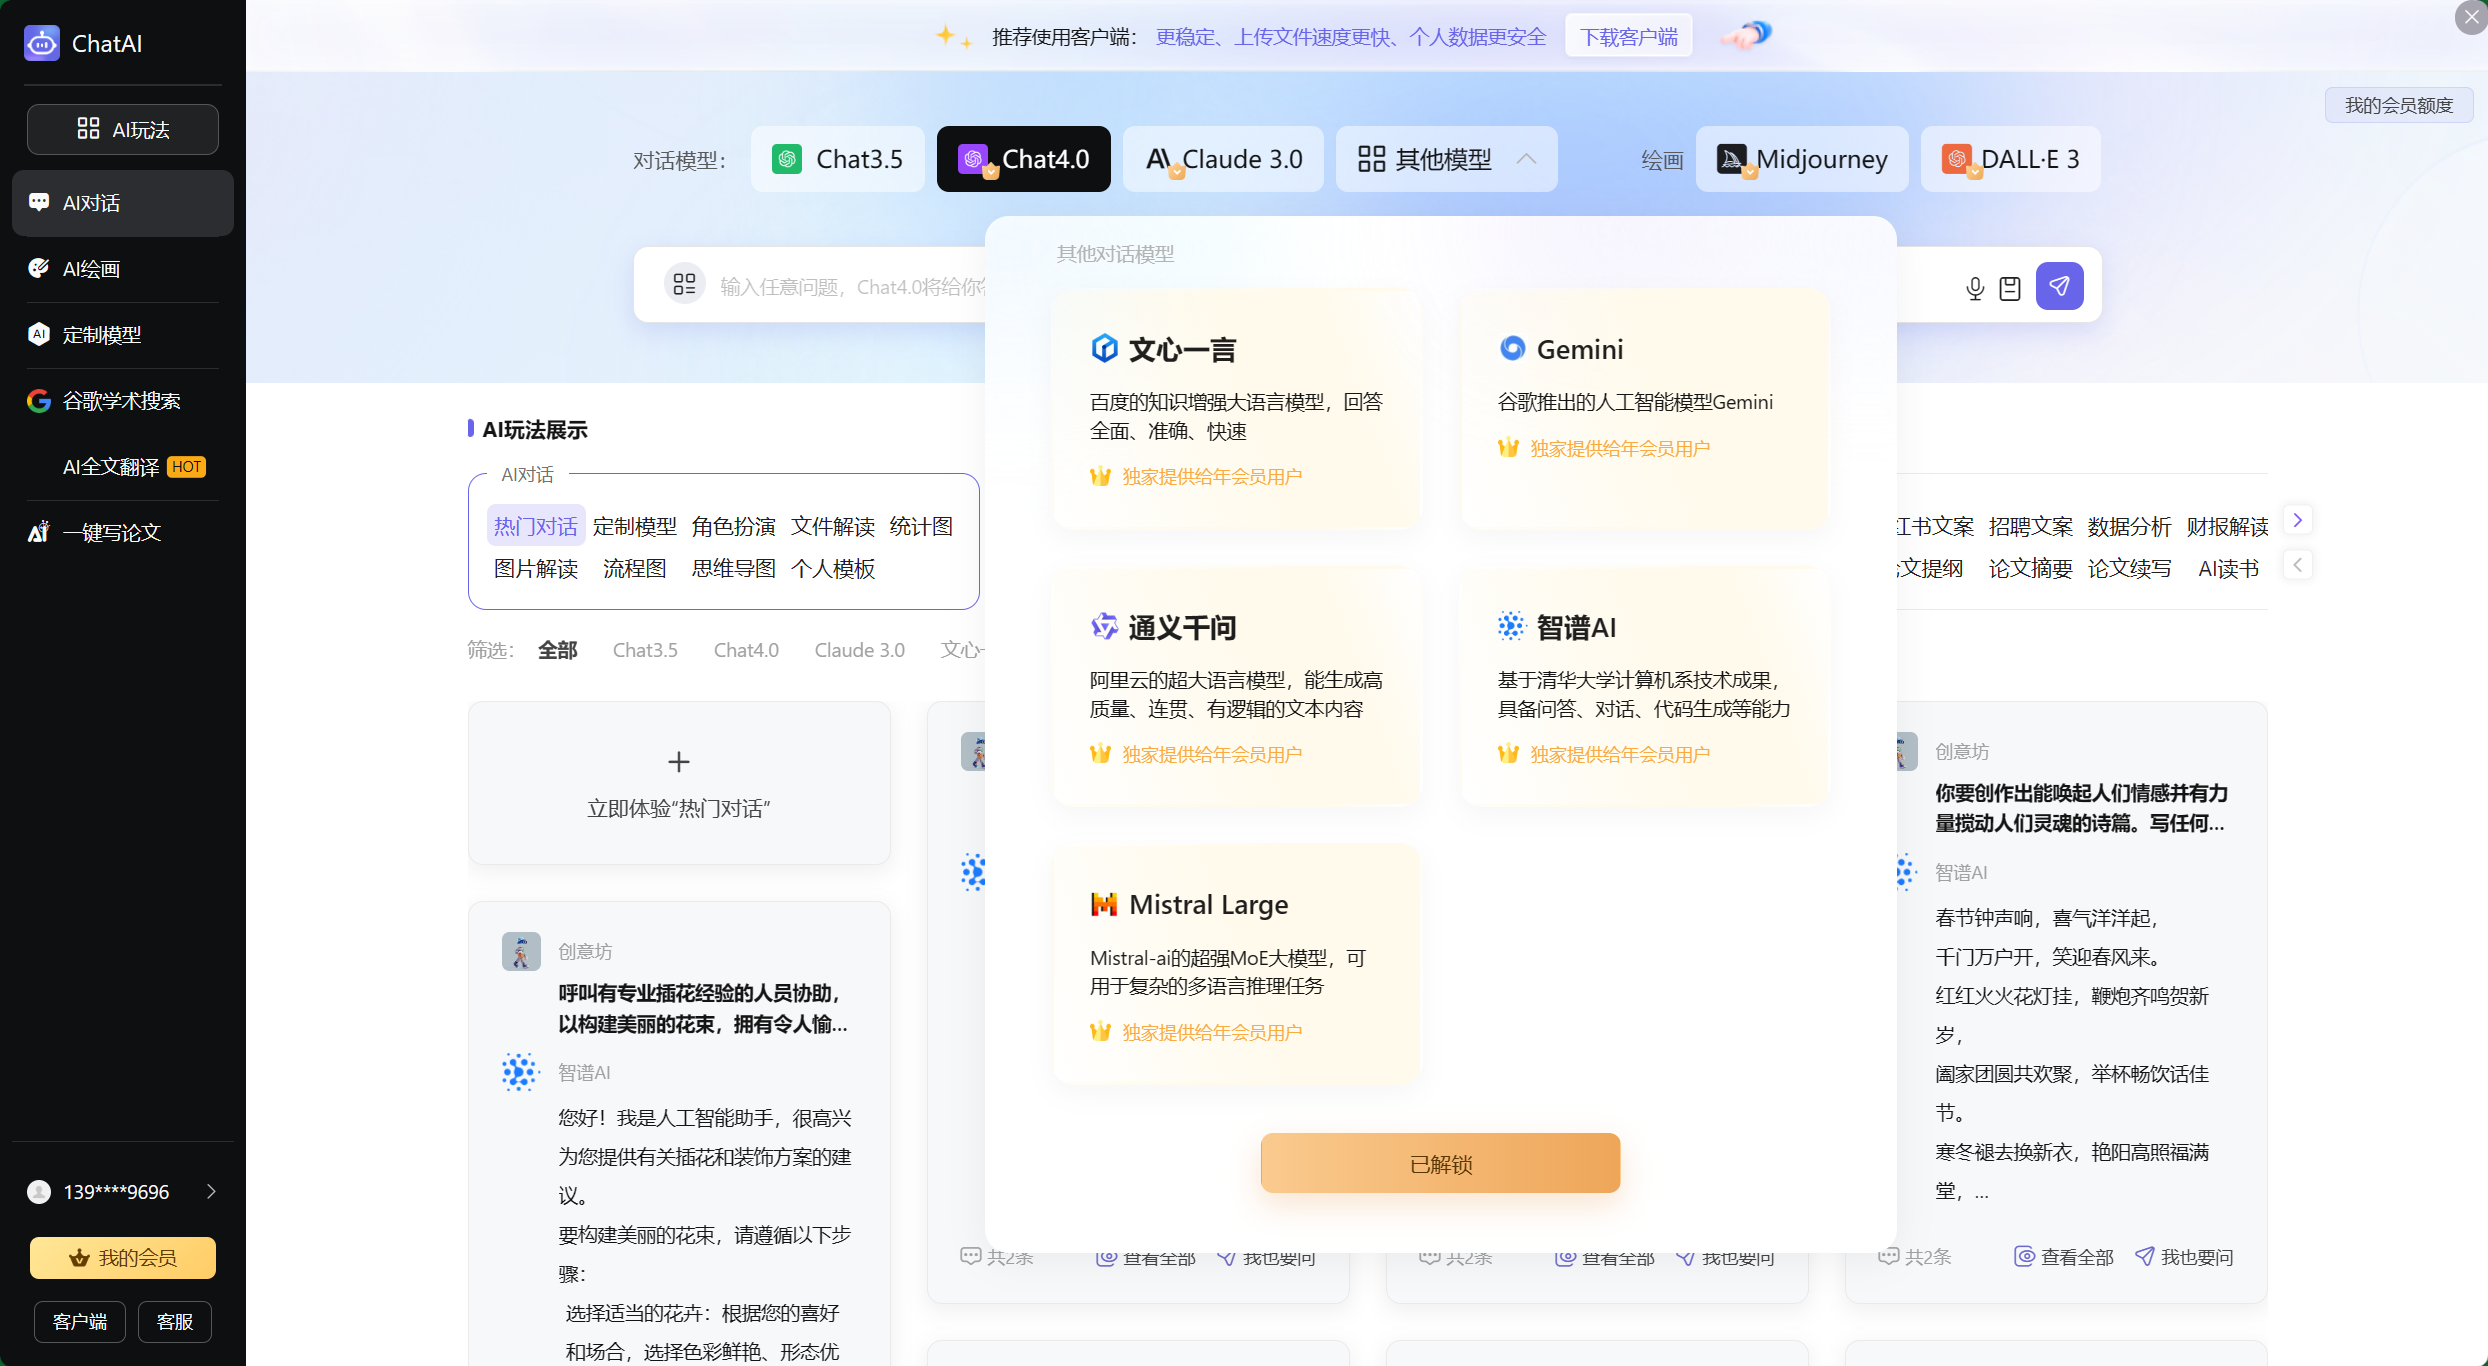Open the 角色扮演 tag
2488x1366 pixels.
(734, 525)
